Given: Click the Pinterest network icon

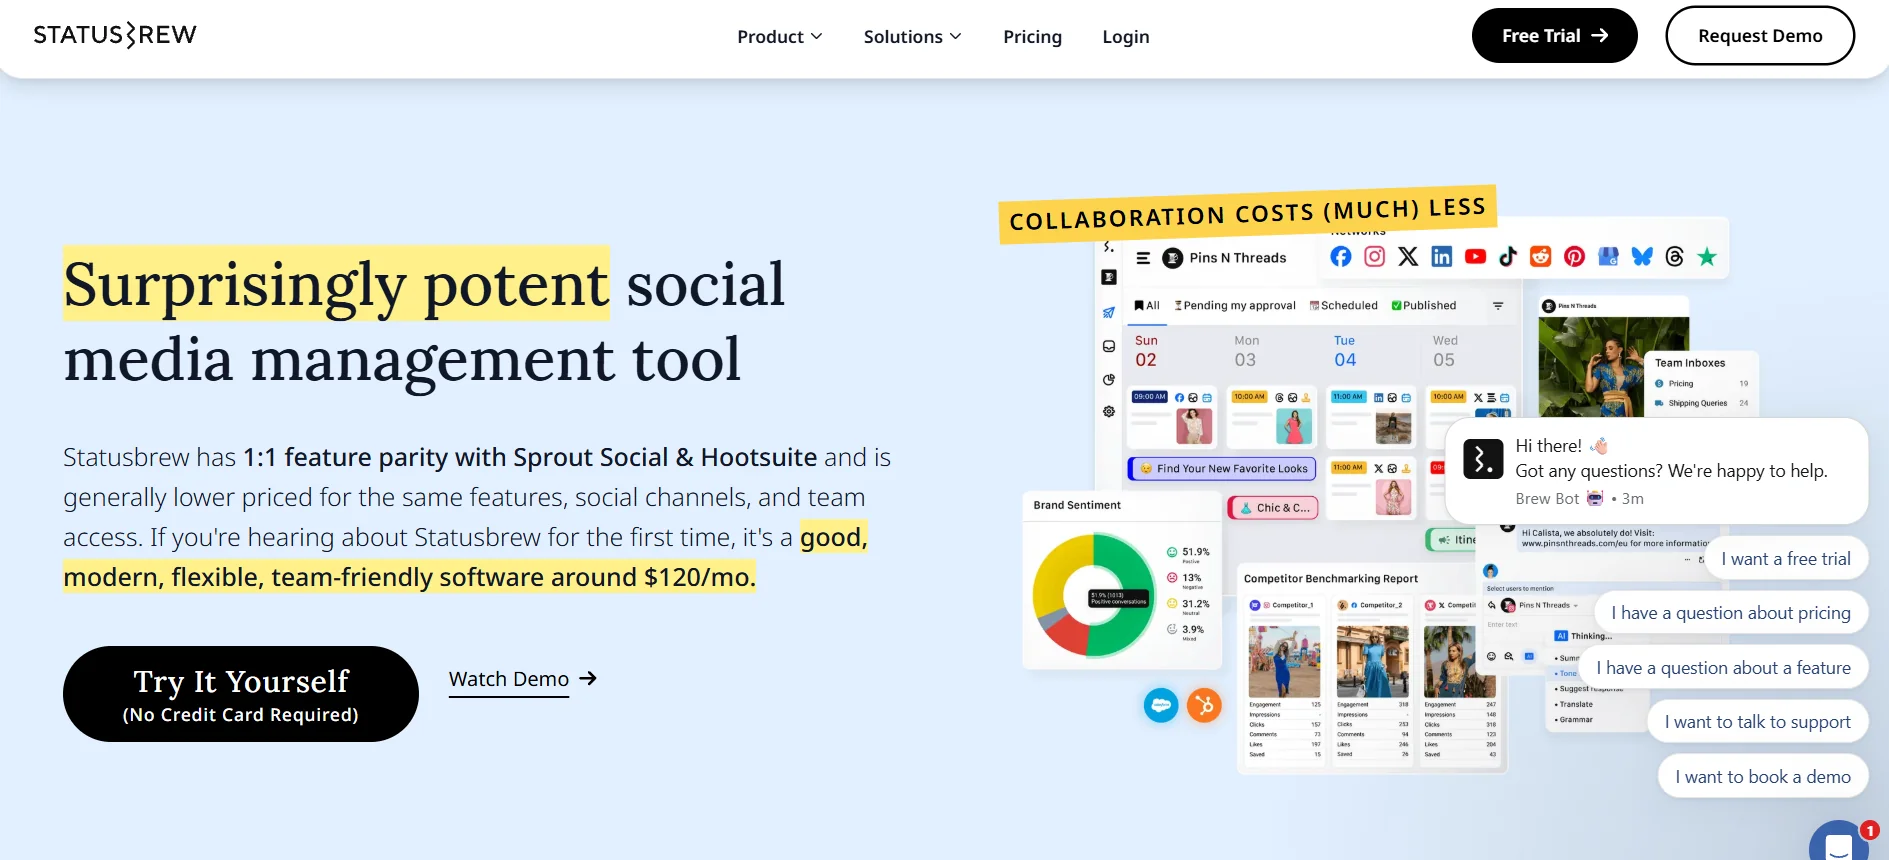Looking at the screenshot, I should click(x=1574, y=257).
